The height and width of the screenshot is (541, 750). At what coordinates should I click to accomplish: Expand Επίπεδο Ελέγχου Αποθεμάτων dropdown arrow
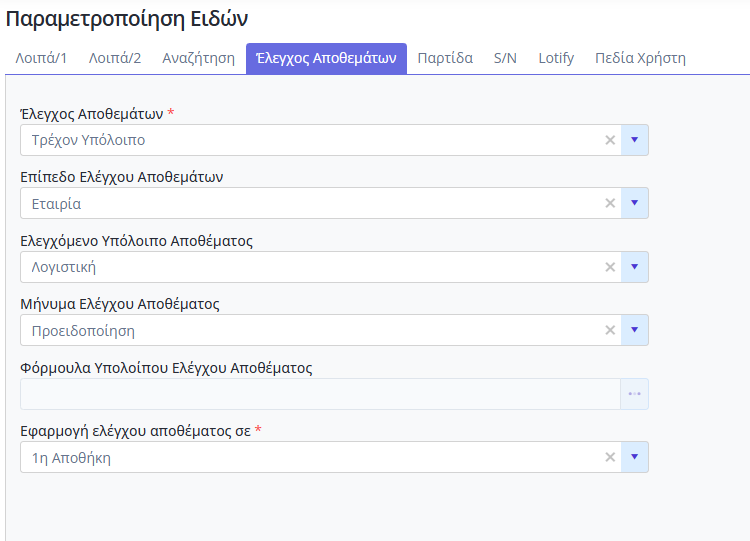635,203
